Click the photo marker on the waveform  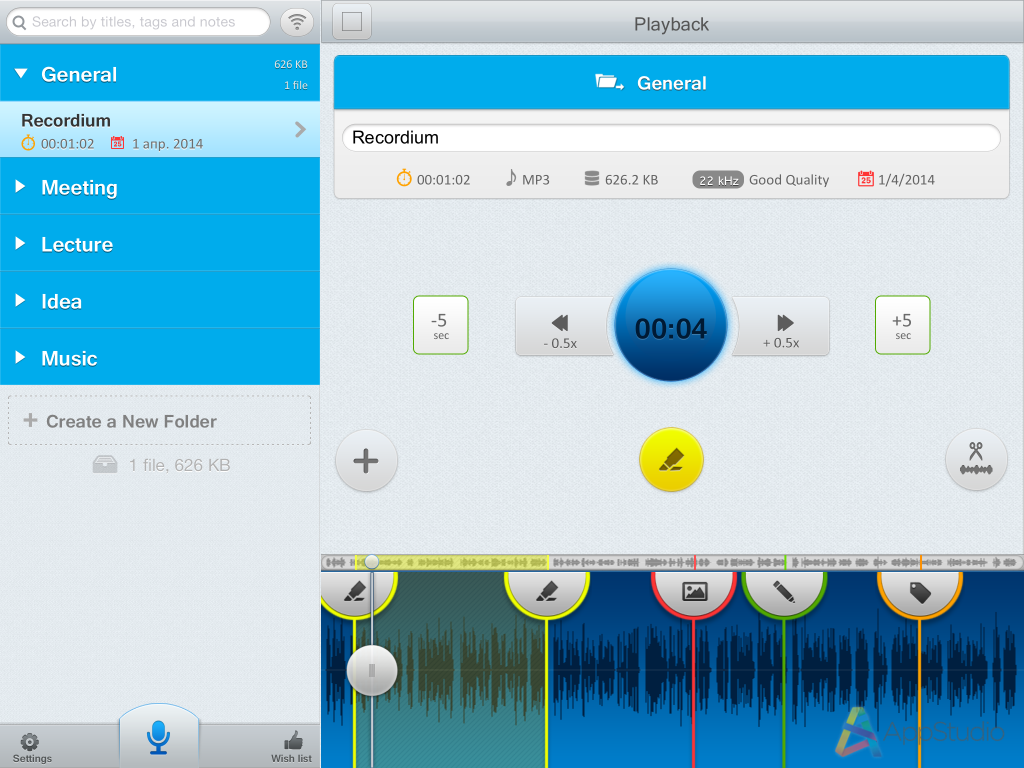pyautogui.click(x=696, y=590)
